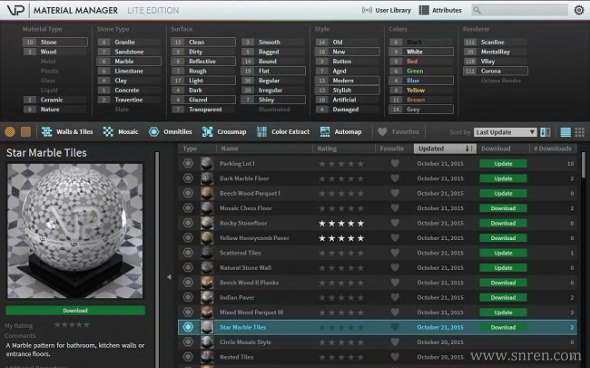
Task: Select the White color filter
Action: click(x=421, y=52)
